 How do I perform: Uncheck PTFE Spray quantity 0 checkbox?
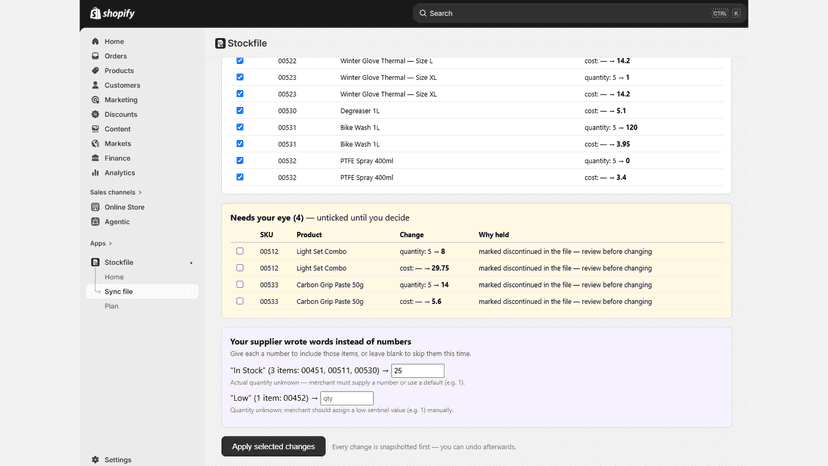coord(240,160)
